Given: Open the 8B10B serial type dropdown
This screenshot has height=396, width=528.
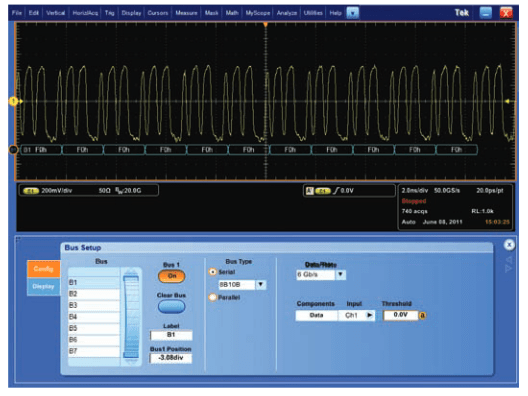Looking at the screenshot, I should (x=261, y=285).
